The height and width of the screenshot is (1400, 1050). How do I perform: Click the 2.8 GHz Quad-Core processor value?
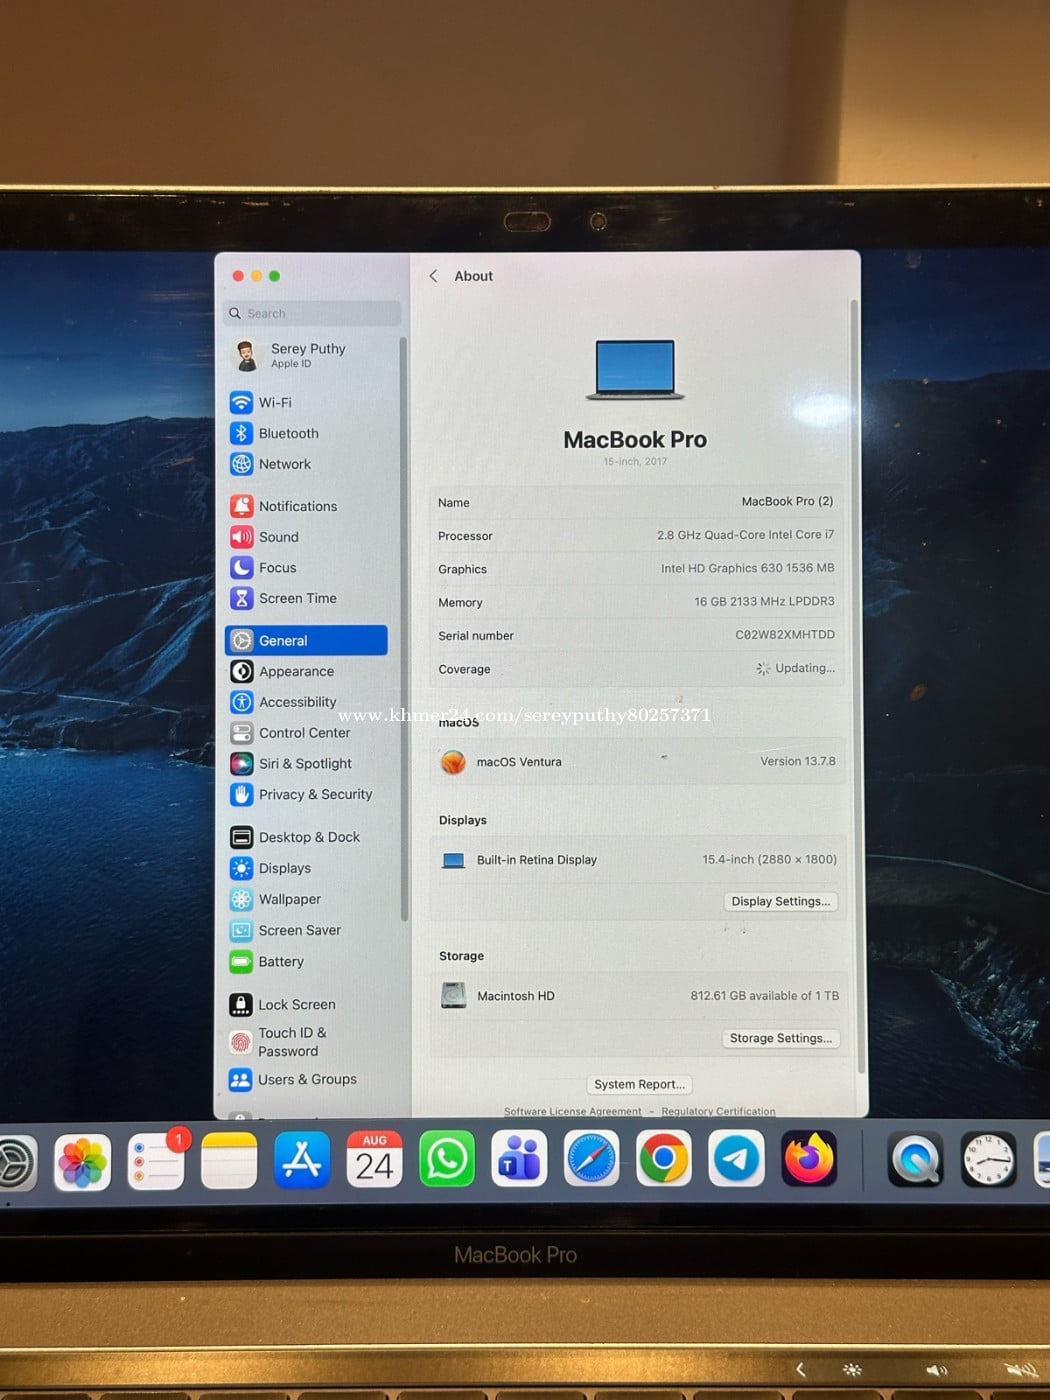(x=745, y=535)
